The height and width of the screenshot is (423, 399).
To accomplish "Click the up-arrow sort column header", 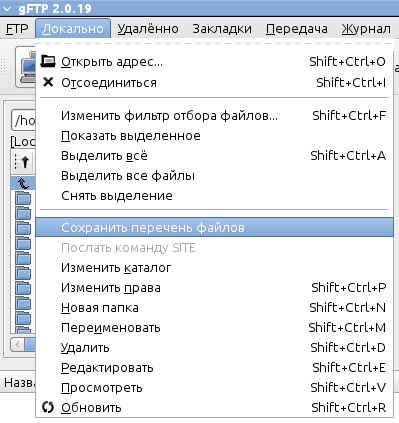I will pos(23,162).
